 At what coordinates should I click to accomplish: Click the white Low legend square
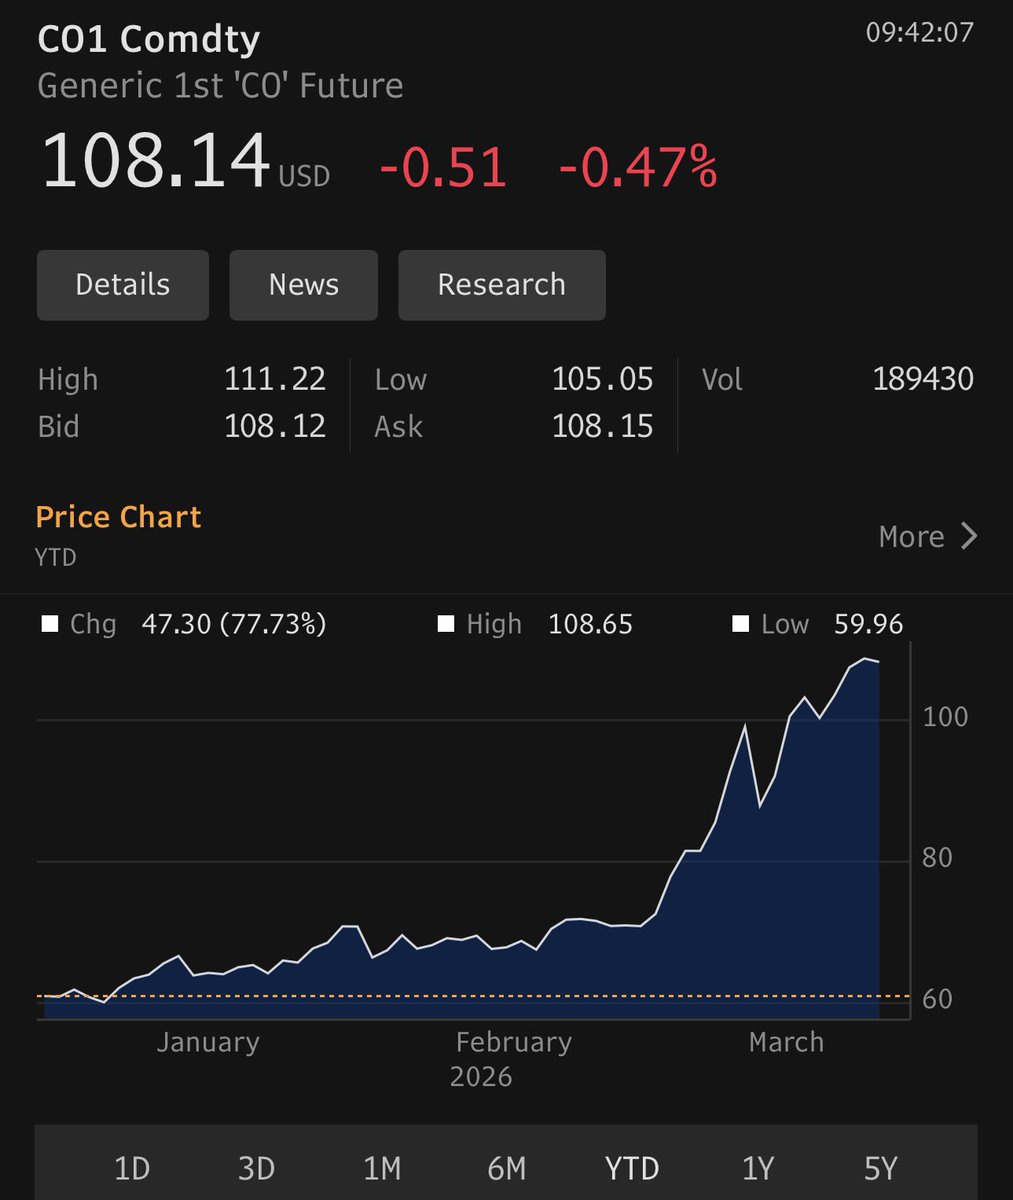point(740,625)
